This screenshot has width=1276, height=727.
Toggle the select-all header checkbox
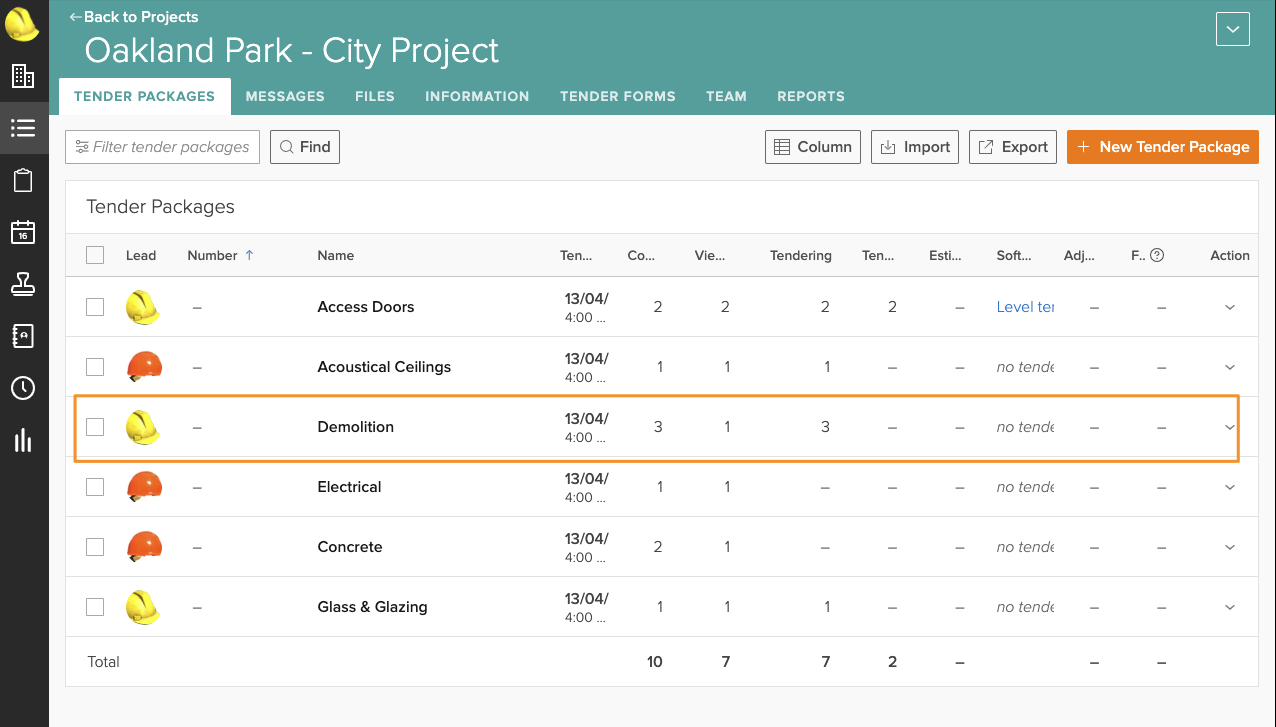[95, 255]
